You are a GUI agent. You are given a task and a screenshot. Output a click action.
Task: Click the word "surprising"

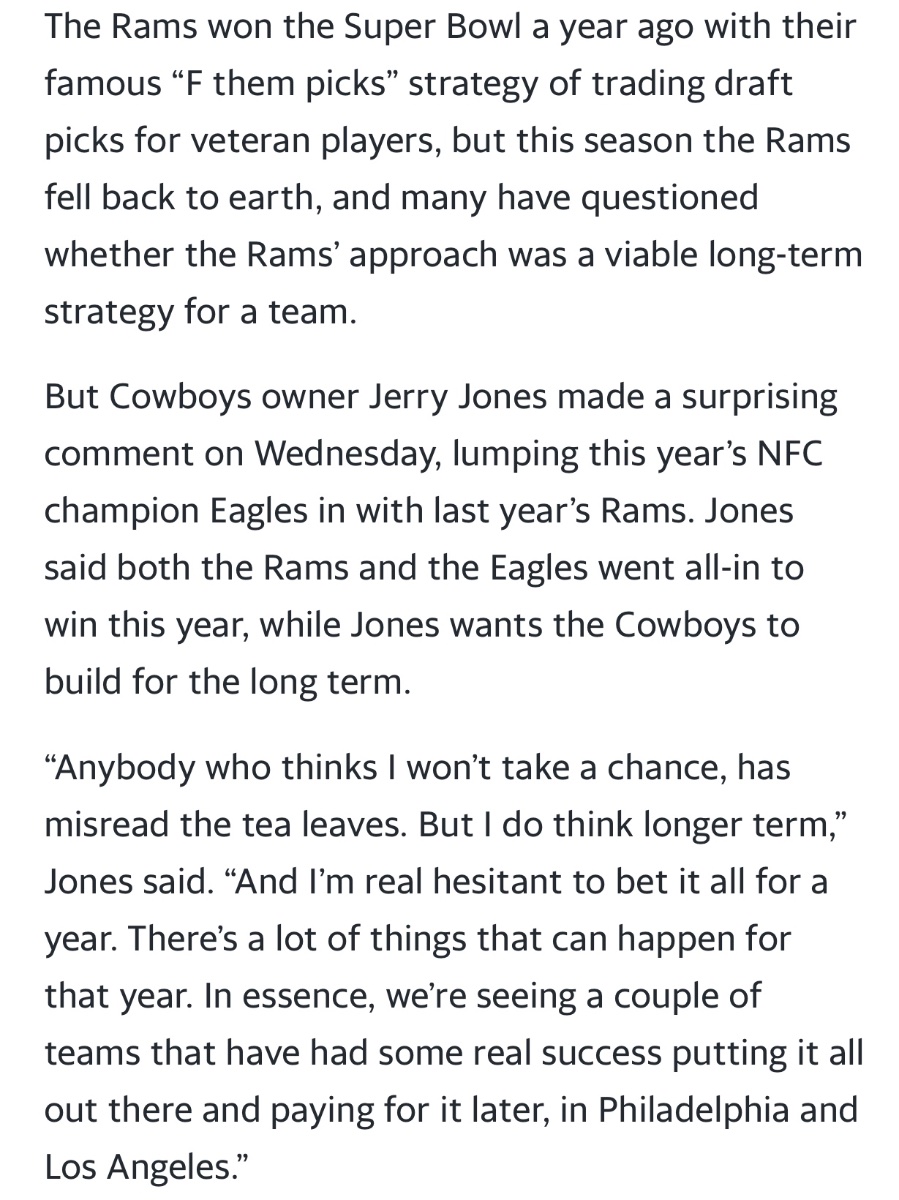[x=759, y=397]
